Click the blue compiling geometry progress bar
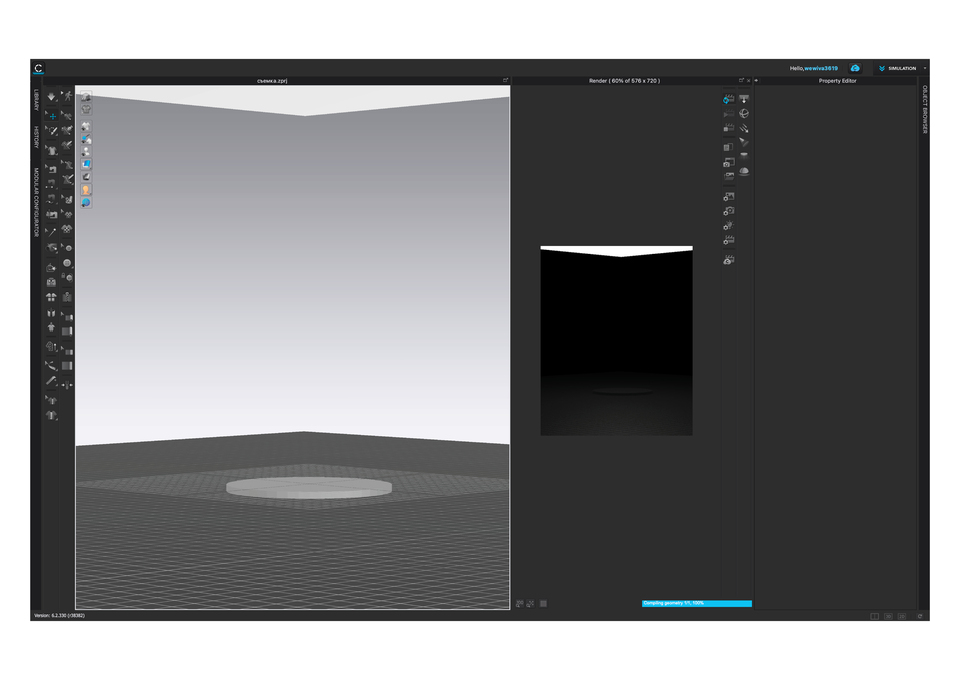960x680 pixels. pyautogui.click(x=697, y=603)
